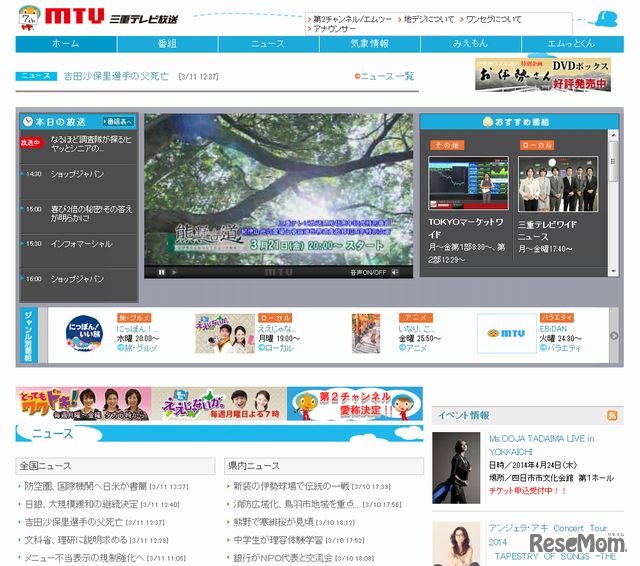Open the とってもワクドキ banner
The image size is (640, 566).
tap(84, 404)
